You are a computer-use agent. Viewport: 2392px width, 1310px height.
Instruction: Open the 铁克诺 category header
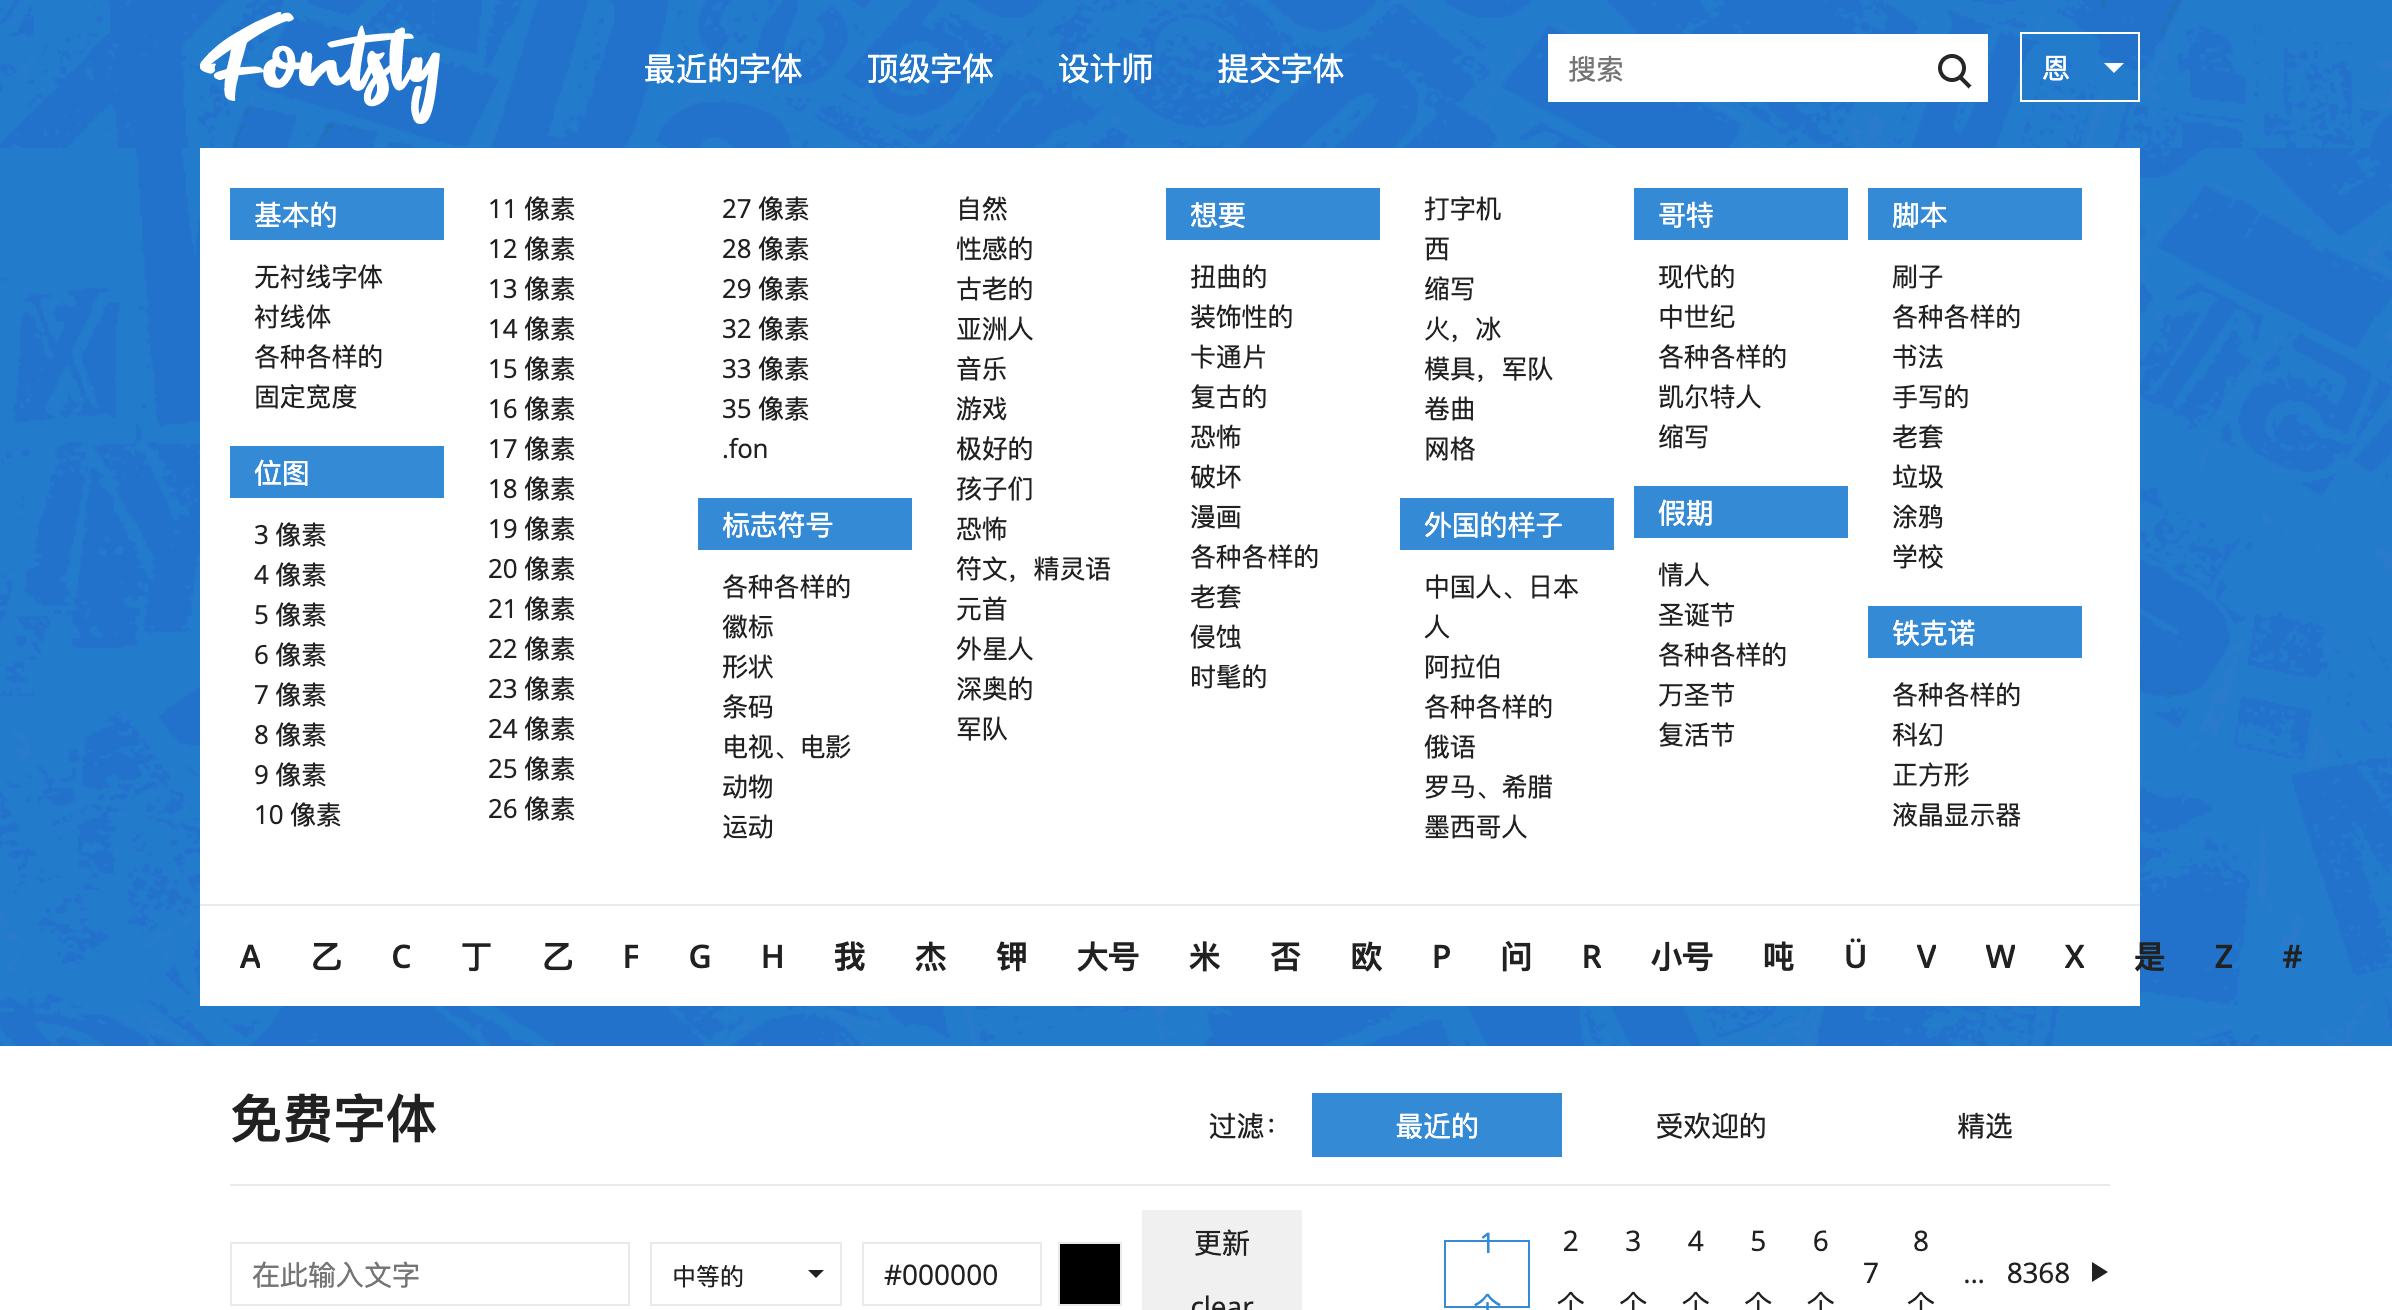1974,632
